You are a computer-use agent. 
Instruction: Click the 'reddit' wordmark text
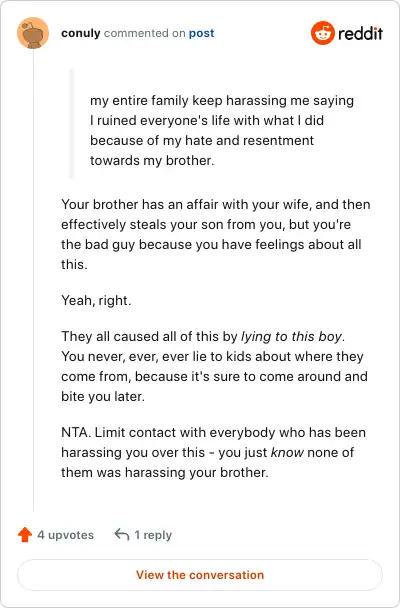coord(360,34)
